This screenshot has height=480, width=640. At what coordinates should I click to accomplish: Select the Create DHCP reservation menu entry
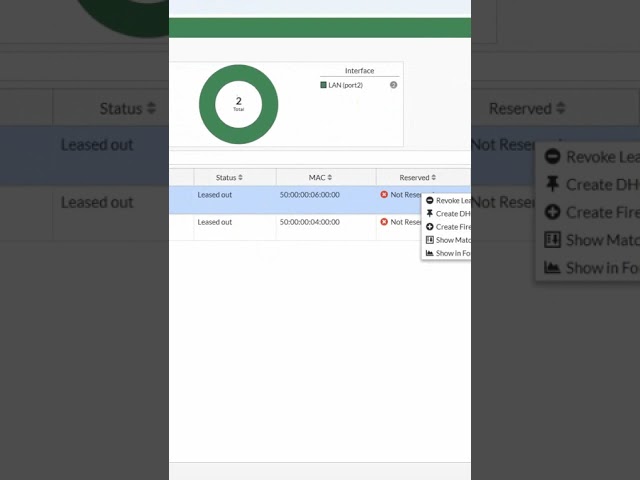tap(453, 214)
